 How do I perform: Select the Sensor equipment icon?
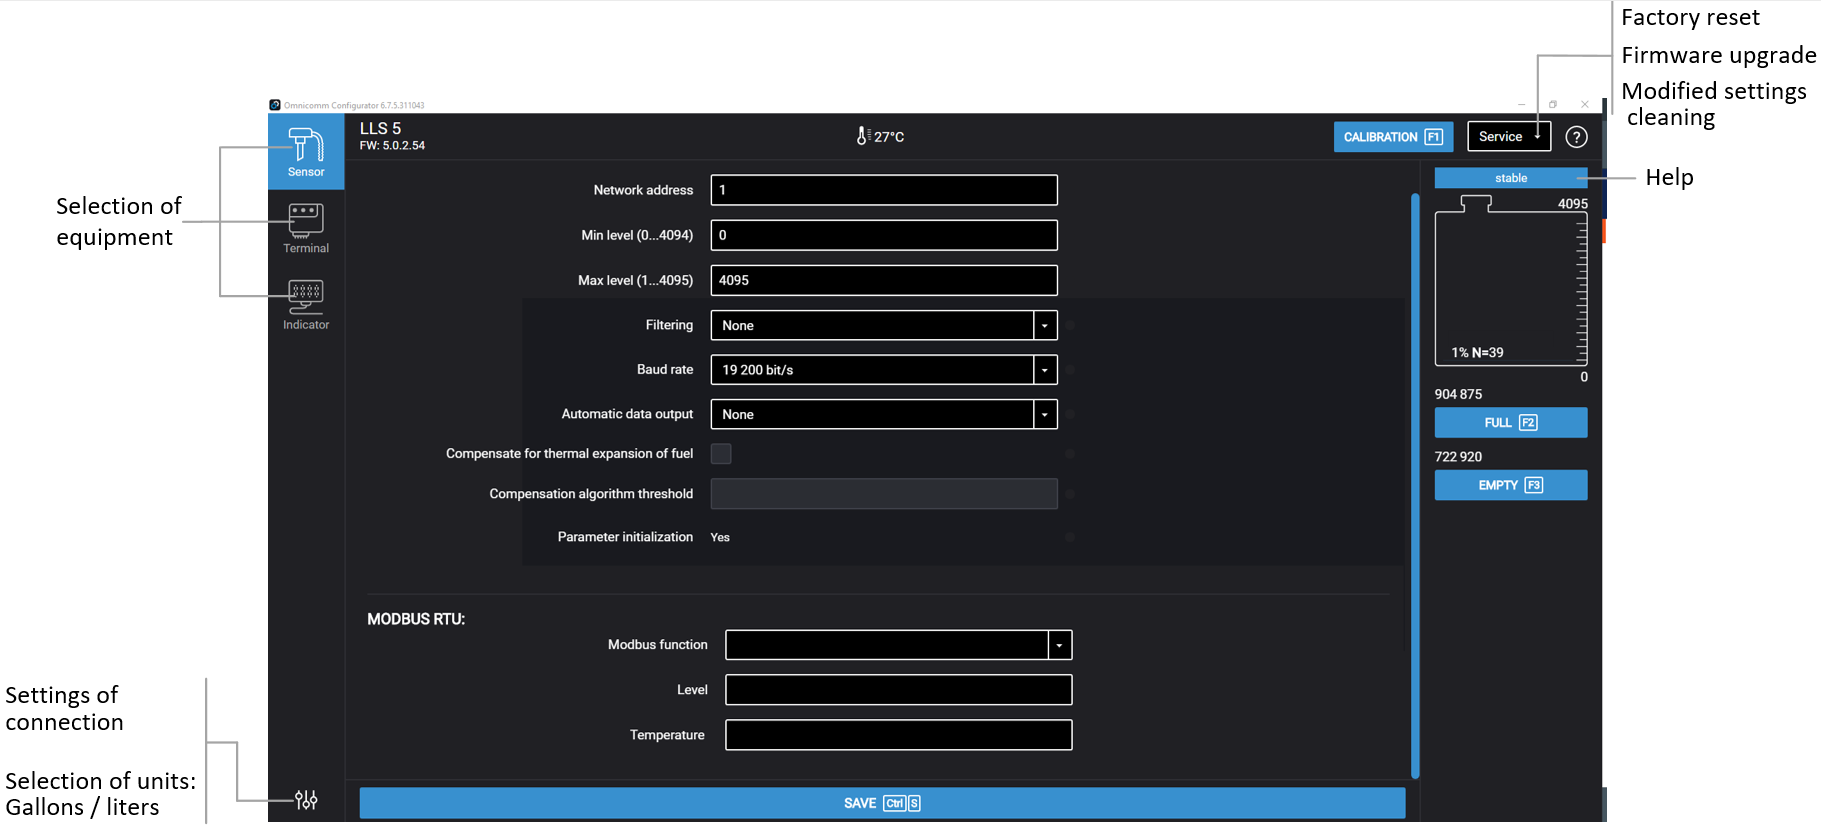click(x=306, y=151)
